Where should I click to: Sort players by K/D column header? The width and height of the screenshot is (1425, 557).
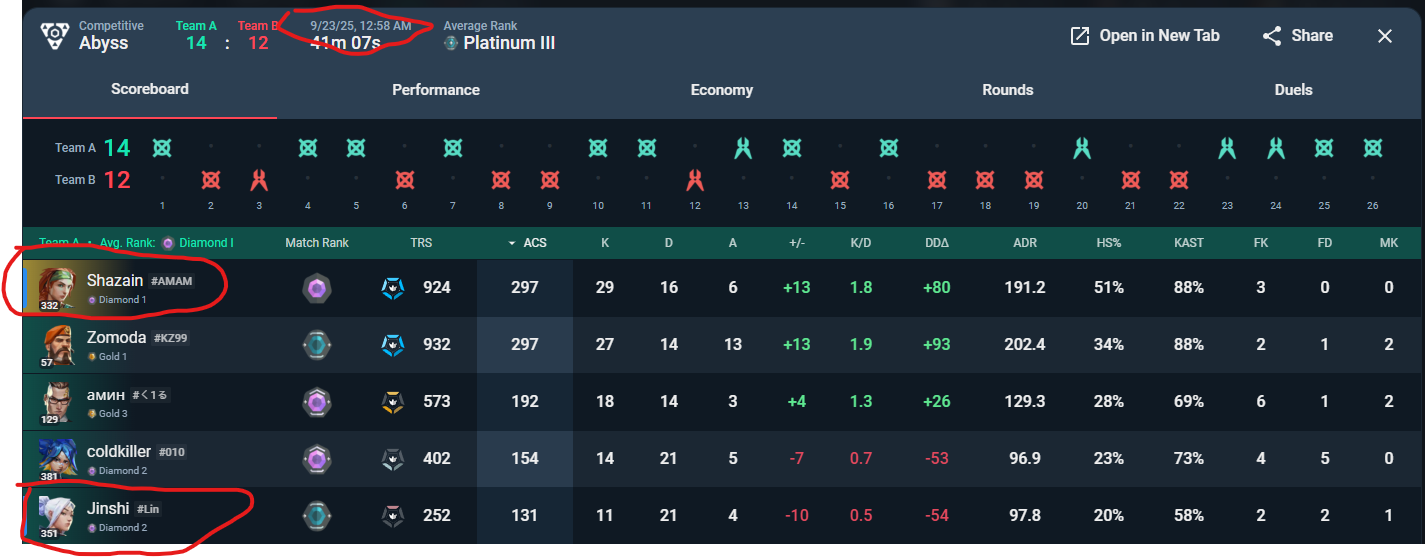click(x=860, y=243)
